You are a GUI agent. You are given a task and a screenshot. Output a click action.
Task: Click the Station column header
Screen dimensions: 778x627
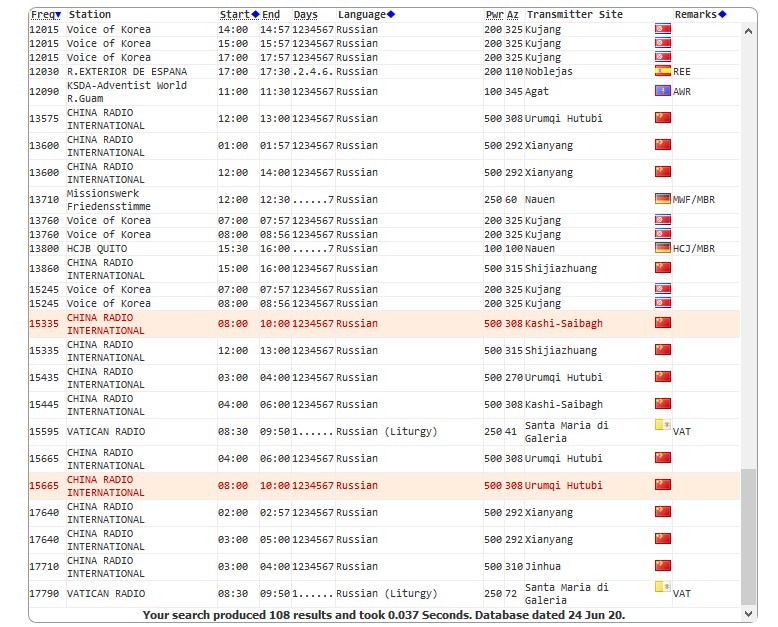(90, 15)
